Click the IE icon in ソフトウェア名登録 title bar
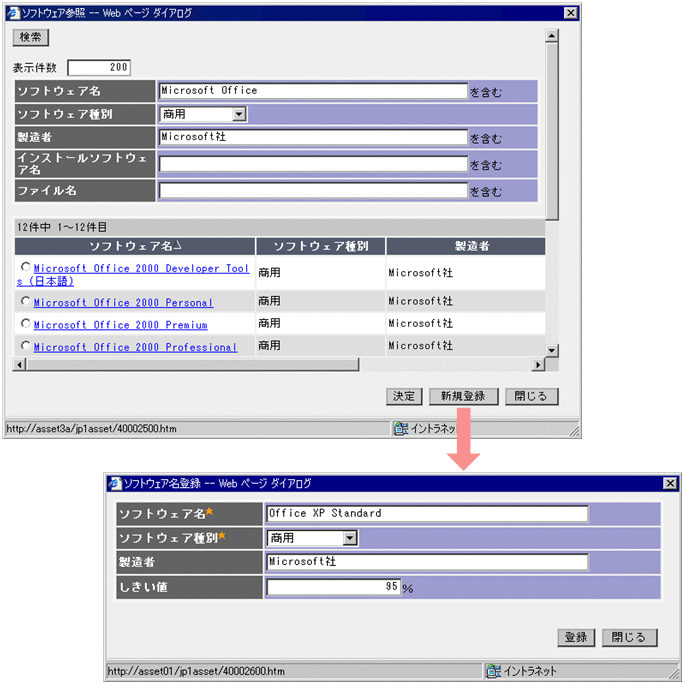This screenshot has height=685, width=685. [x=115, y=483]
